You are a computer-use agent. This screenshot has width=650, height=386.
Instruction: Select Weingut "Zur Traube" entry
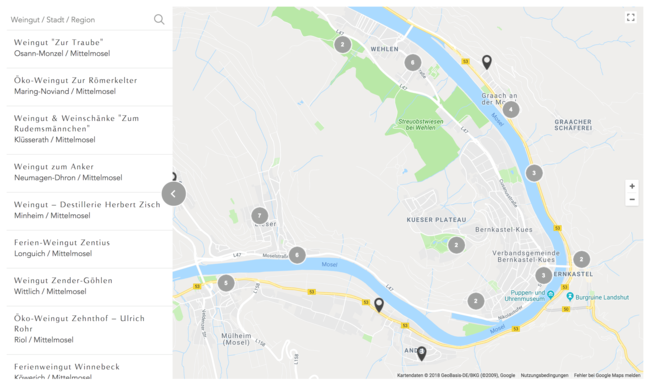(x=90, y=48)
